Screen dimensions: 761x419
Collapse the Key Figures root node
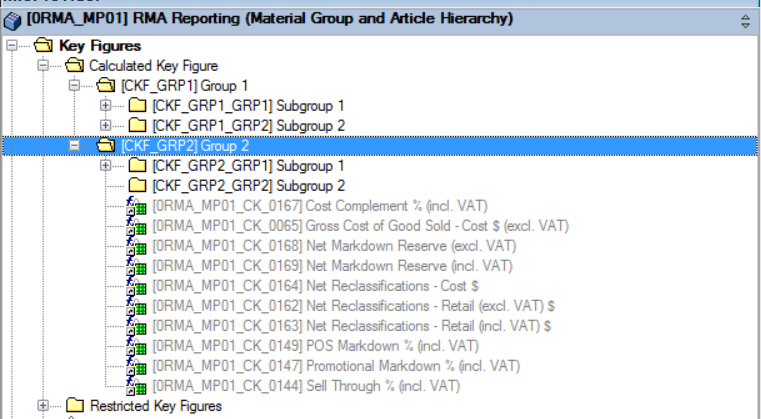pos(11,46)
